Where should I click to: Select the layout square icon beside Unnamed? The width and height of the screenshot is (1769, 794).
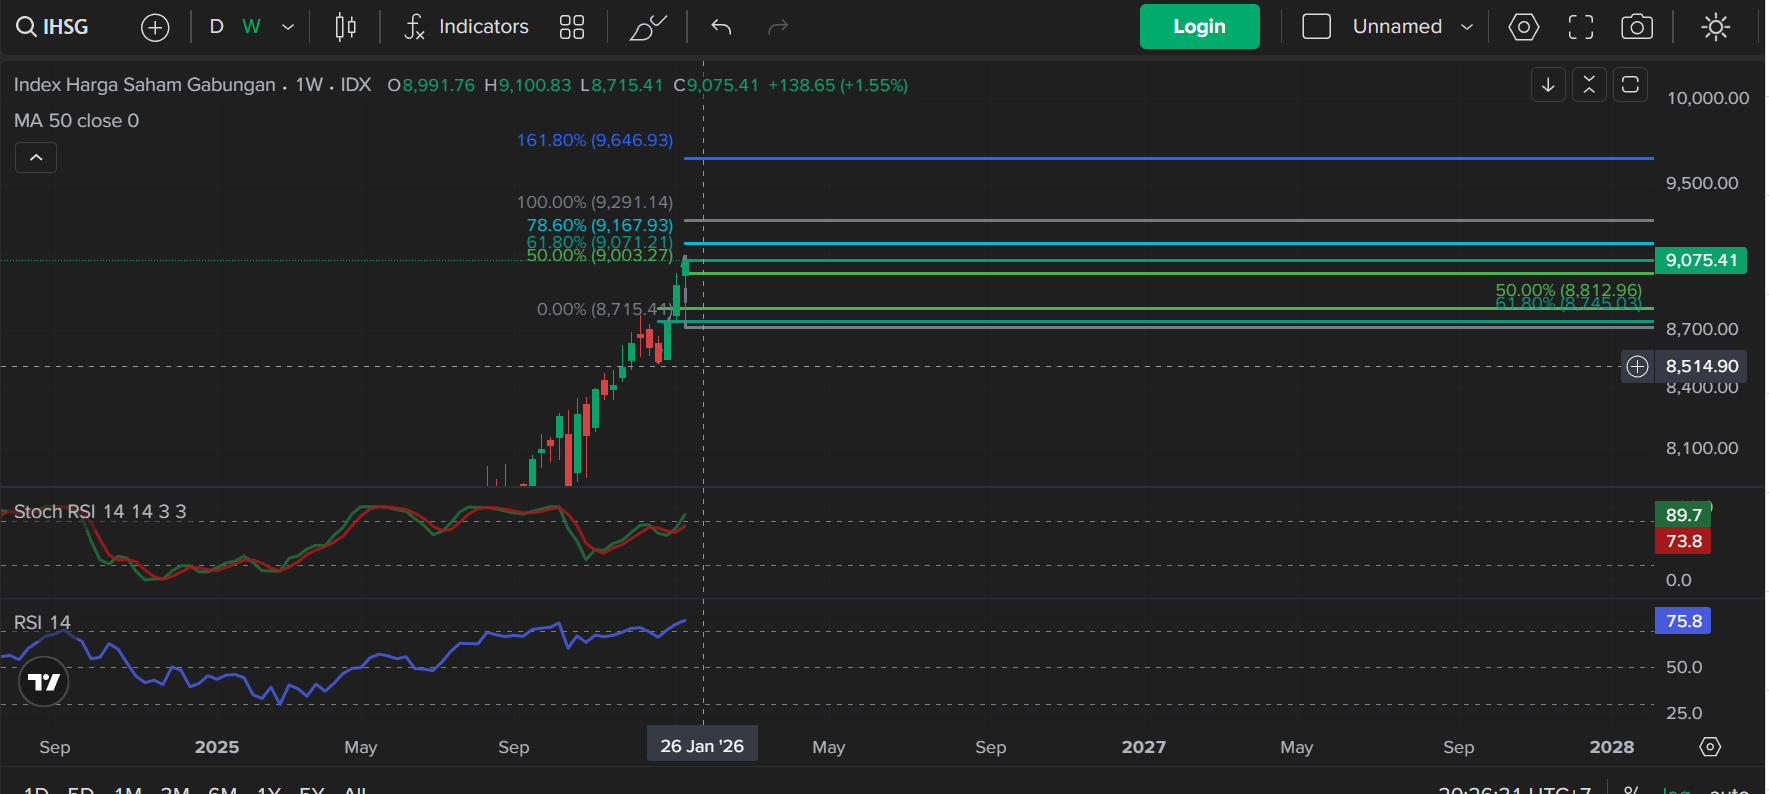(x=1316, y=27)
